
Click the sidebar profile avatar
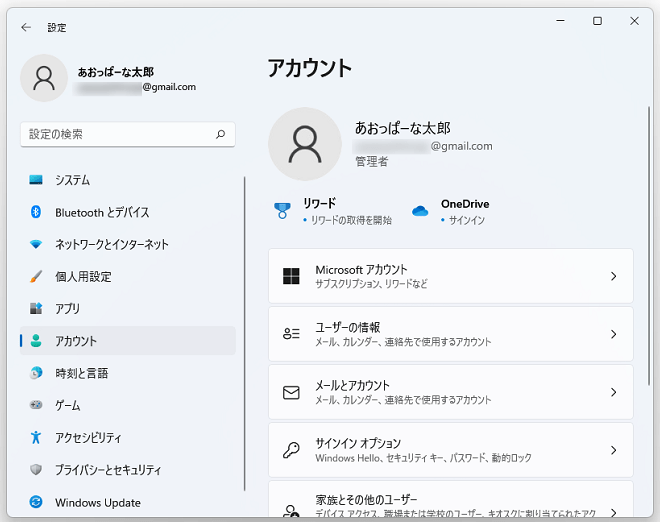[x=44, y=78]
